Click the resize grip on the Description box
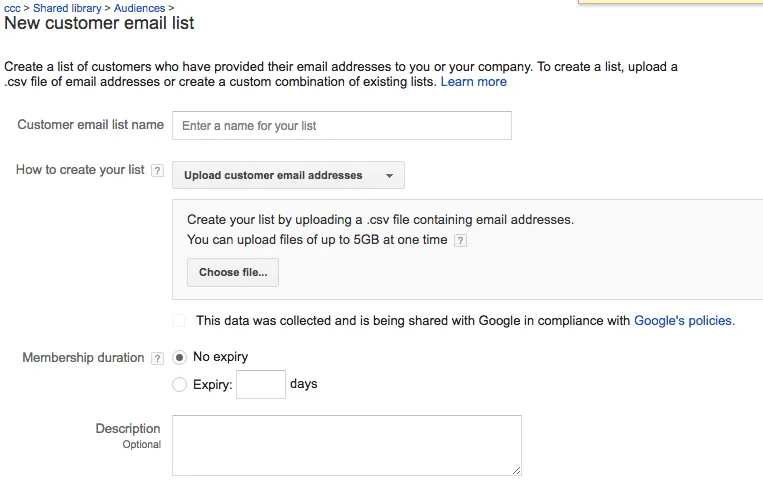The width and height of the screenshot is (763, 500). point(516,470)
